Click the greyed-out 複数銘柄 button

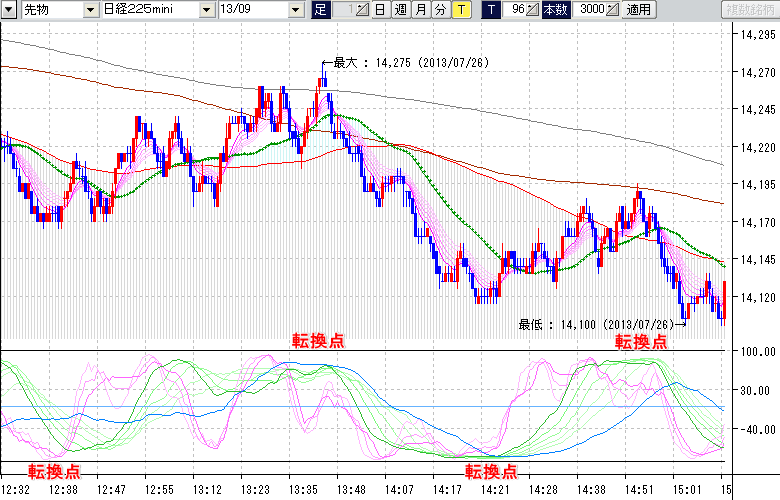point(748,10)
